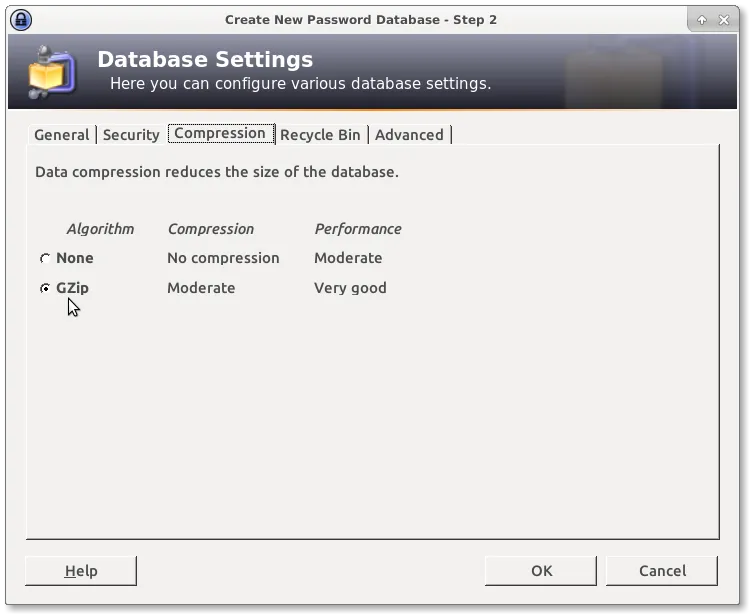
Task: Cancel the database creation dialog
Action: (x=662, y=571)
